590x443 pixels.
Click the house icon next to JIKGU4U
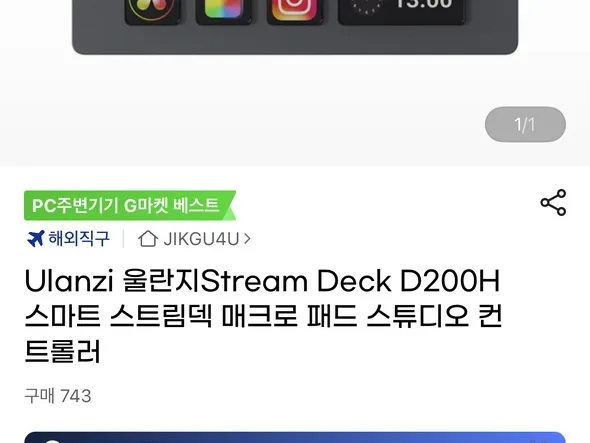click(148, 239)
